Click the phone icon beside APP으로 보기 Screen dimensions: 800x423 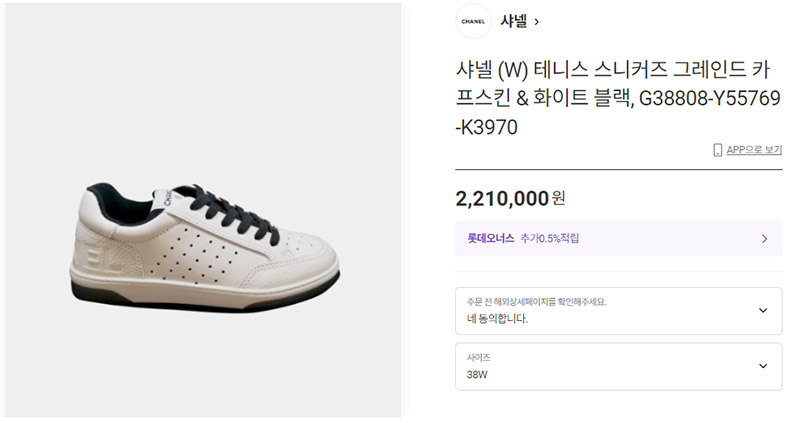click(x=717, y=150)
